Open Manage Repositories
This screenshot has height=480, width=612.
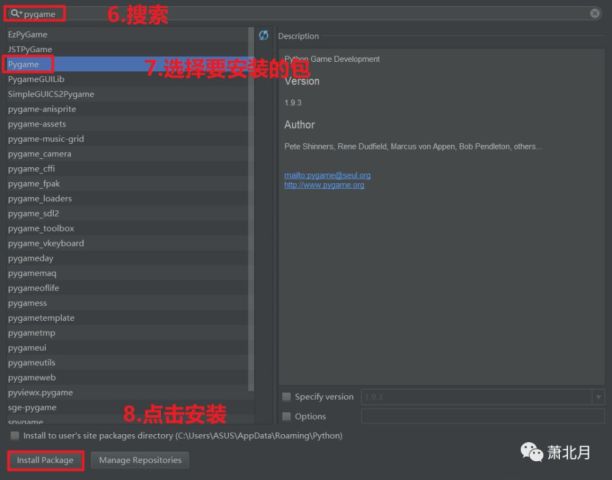[140, 460]
